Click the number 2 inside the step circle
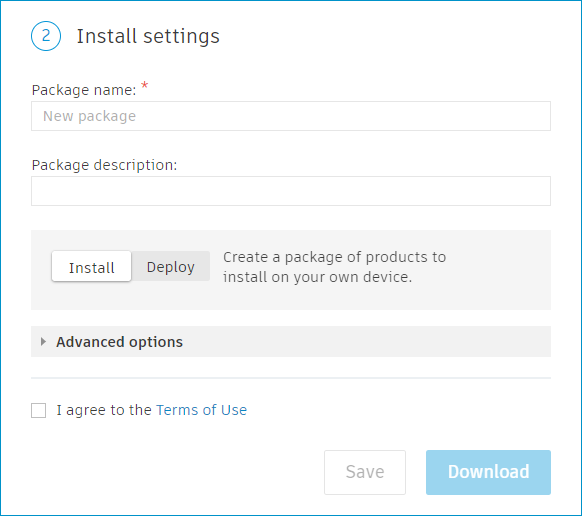The height and width of the screenshot is (516, 582). tap(46, 36)
